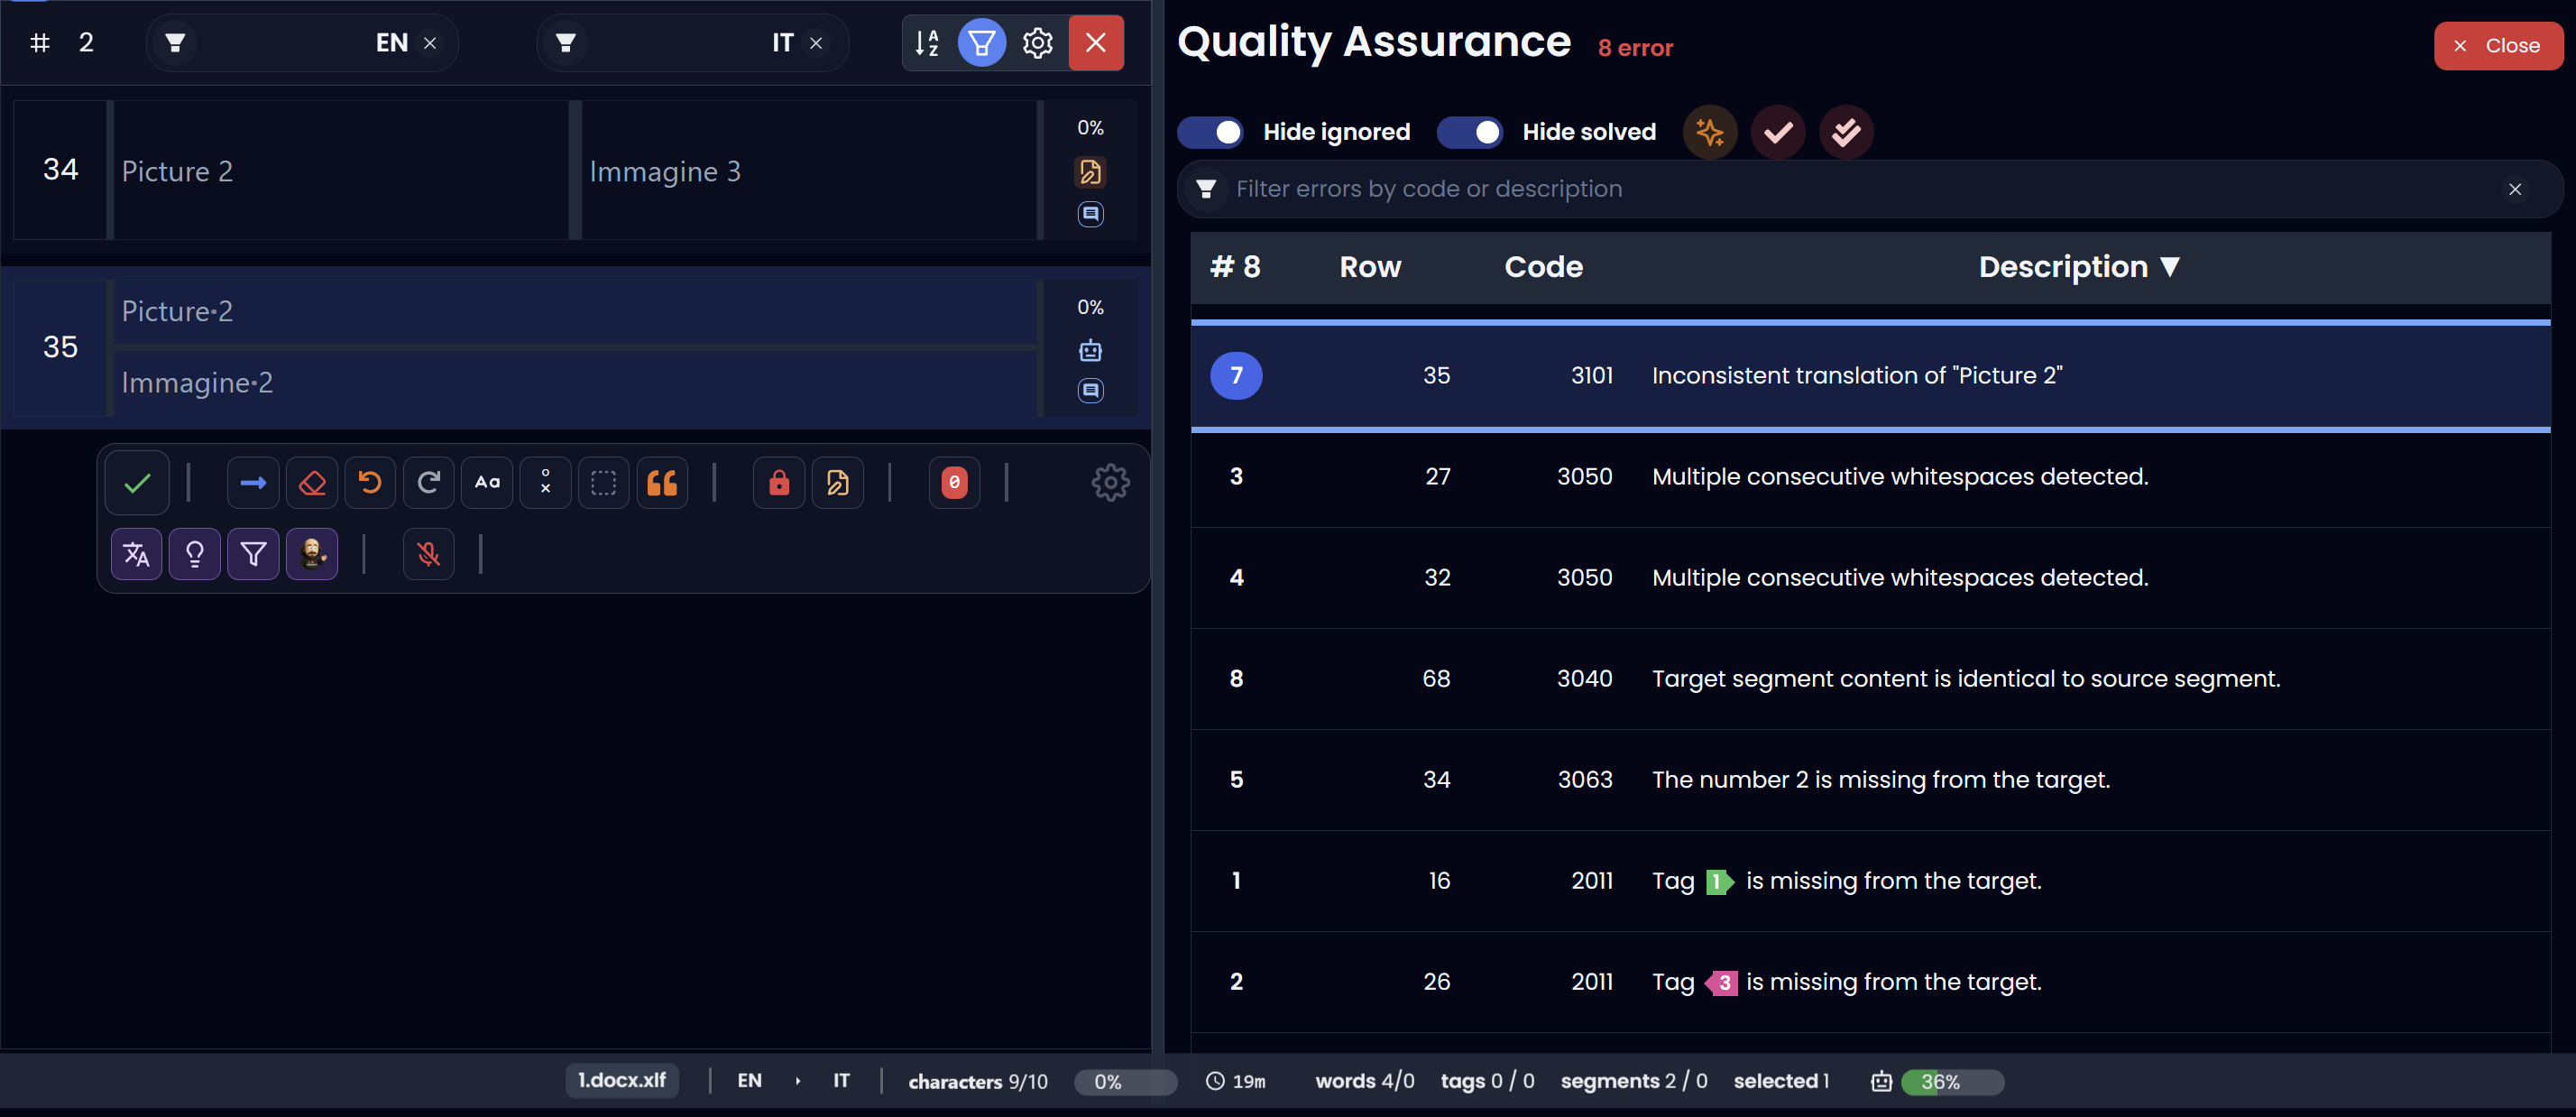The width and height of the screenshot is (2576, 1117).
Task: Insert quotation marks using quote icon
Action: click(663, 482)
